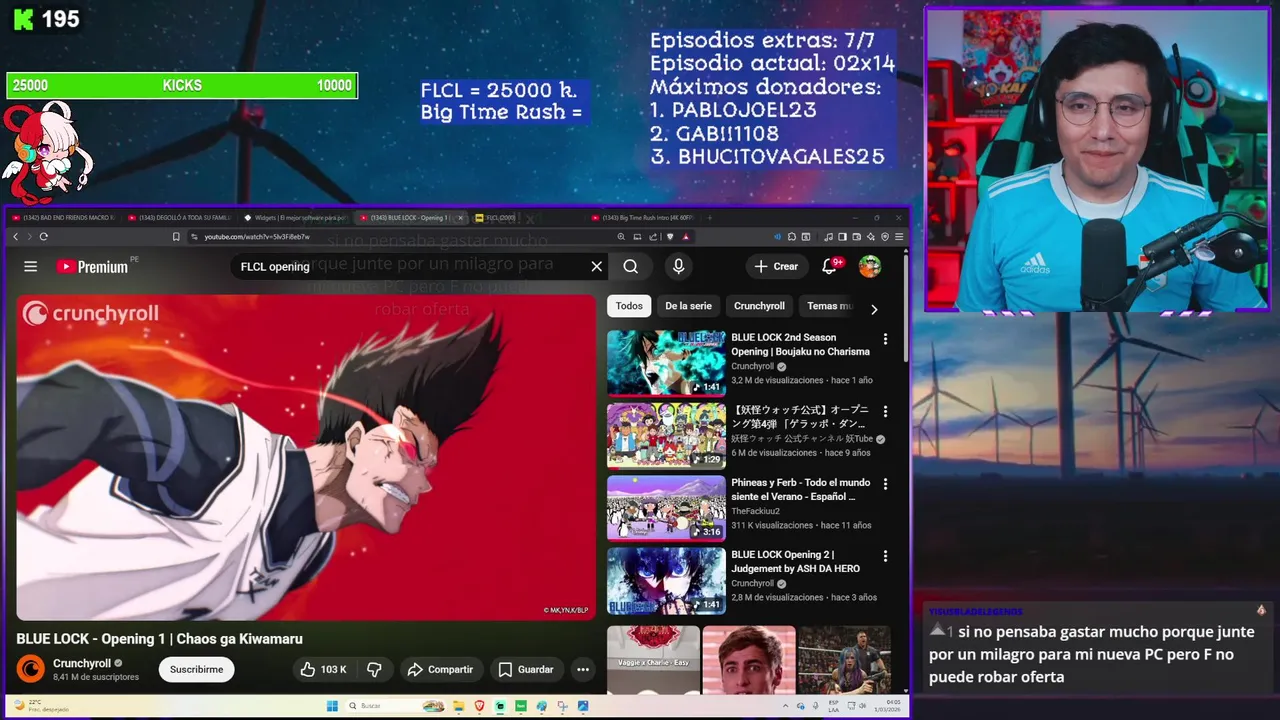Click the Compartir share button
The image size is (1280, 720).
pyautogui.click(x=440, y=669)
